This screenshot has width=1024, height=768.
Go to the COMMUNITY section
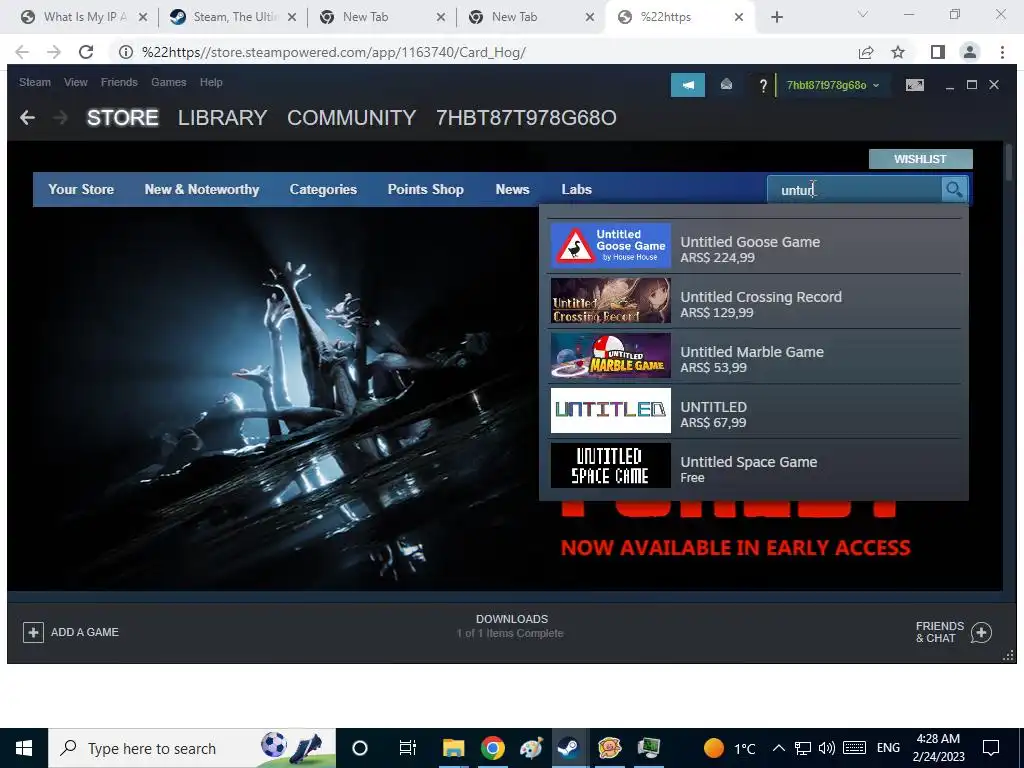point(351,118)
